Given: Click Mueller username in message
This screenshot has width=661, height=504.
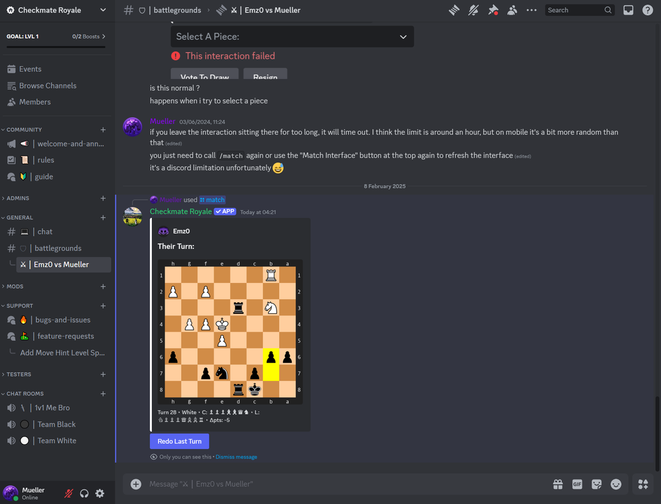Looking at the screenshot, I should tap(162, 121).
